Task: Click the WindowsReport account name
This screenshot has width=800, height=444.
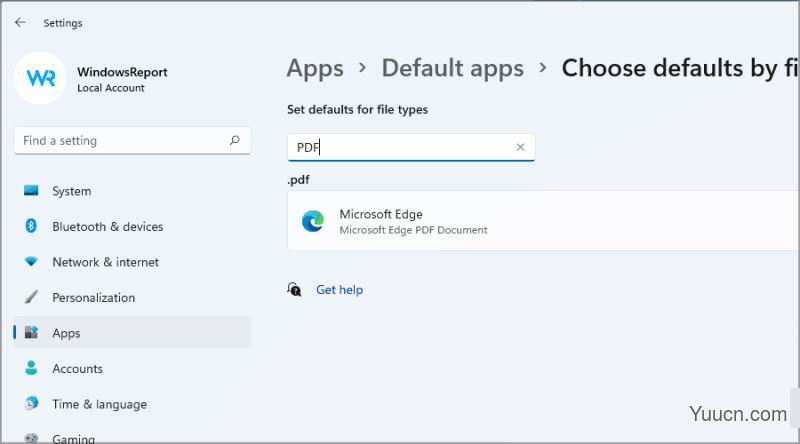Action: 122,72
